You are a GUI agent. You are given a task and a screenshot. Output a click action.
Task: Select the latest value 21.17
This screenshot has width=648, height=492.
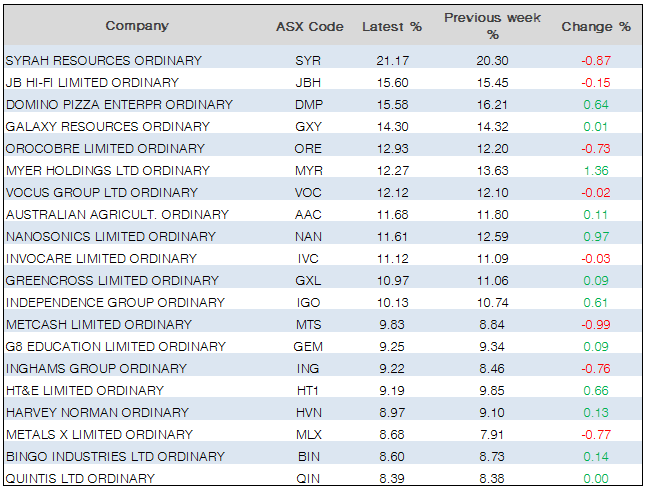[391, 61]
